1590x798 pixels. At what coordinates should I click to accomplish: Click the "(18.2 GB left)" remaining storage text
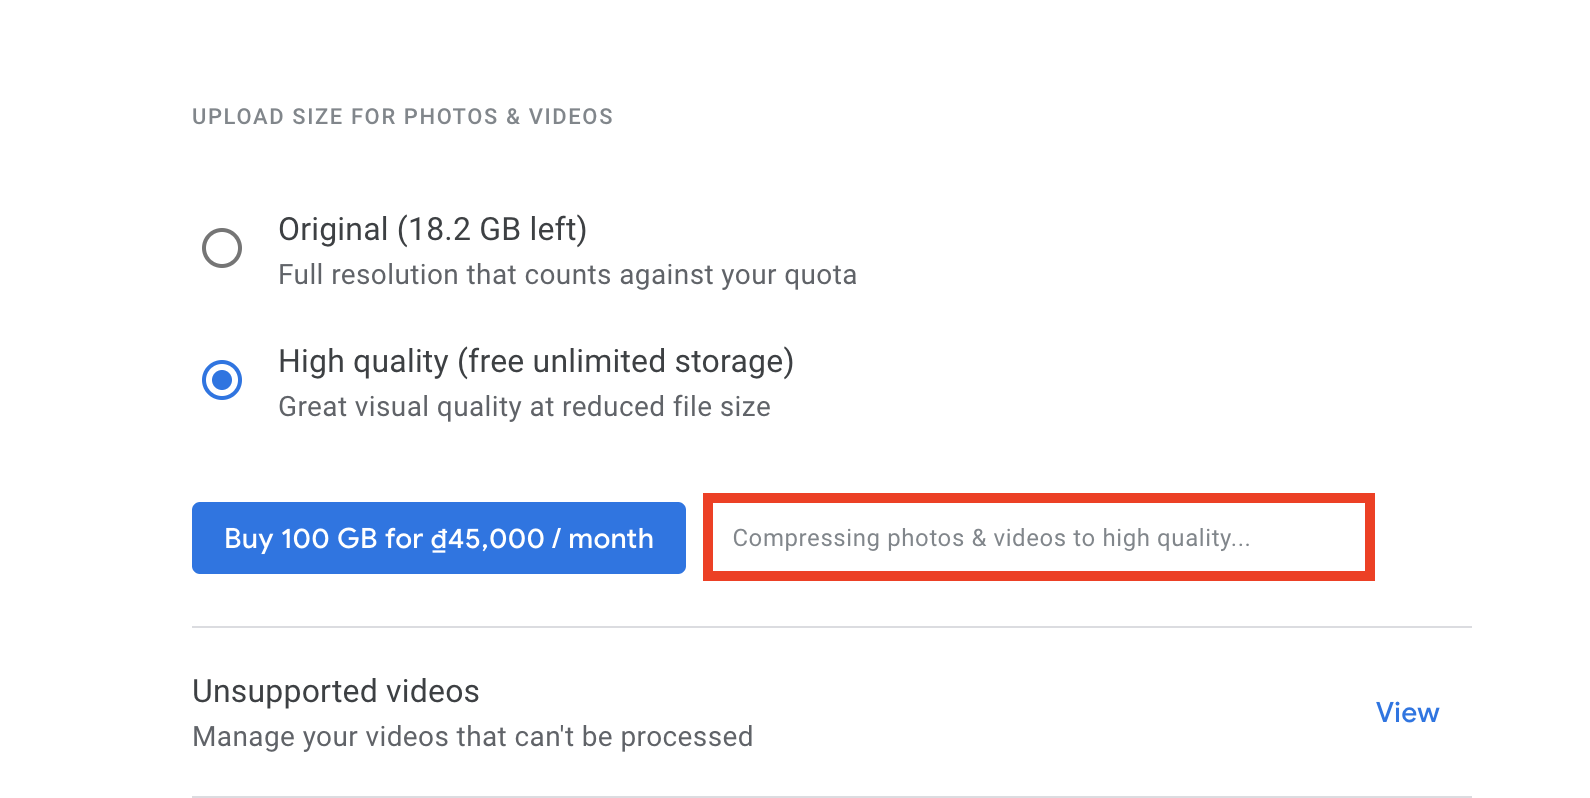click(x=492, y=230)
